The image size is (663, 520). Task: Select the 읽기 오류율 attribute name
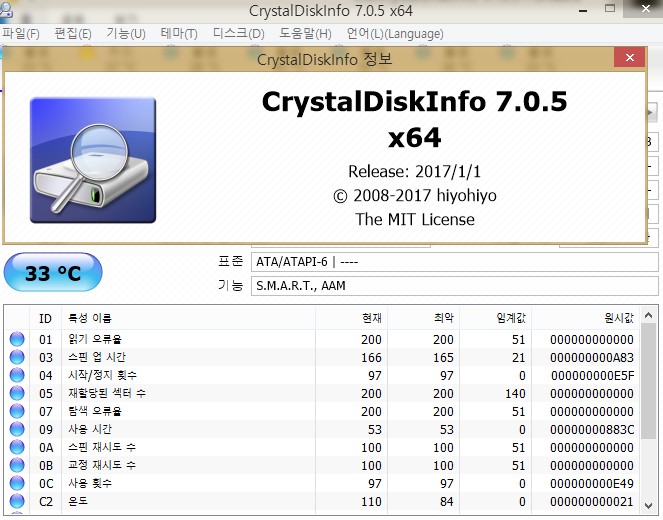tap(95, 339)
